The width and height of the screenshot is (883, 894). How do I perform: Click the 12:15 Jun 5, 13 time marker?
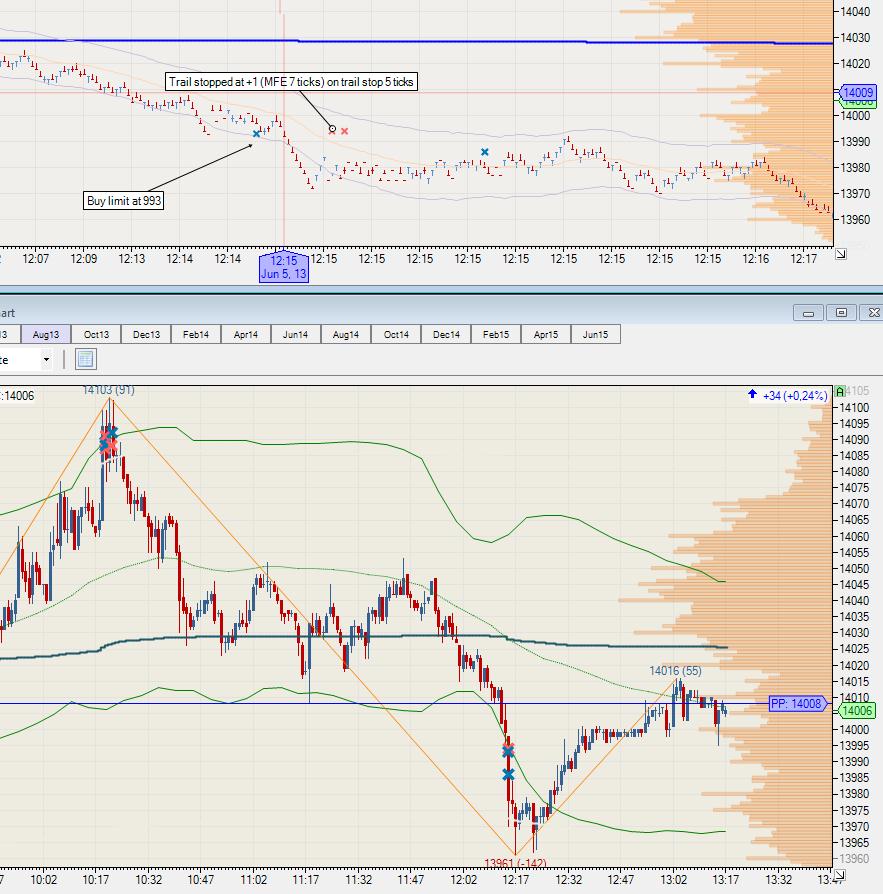284,267
